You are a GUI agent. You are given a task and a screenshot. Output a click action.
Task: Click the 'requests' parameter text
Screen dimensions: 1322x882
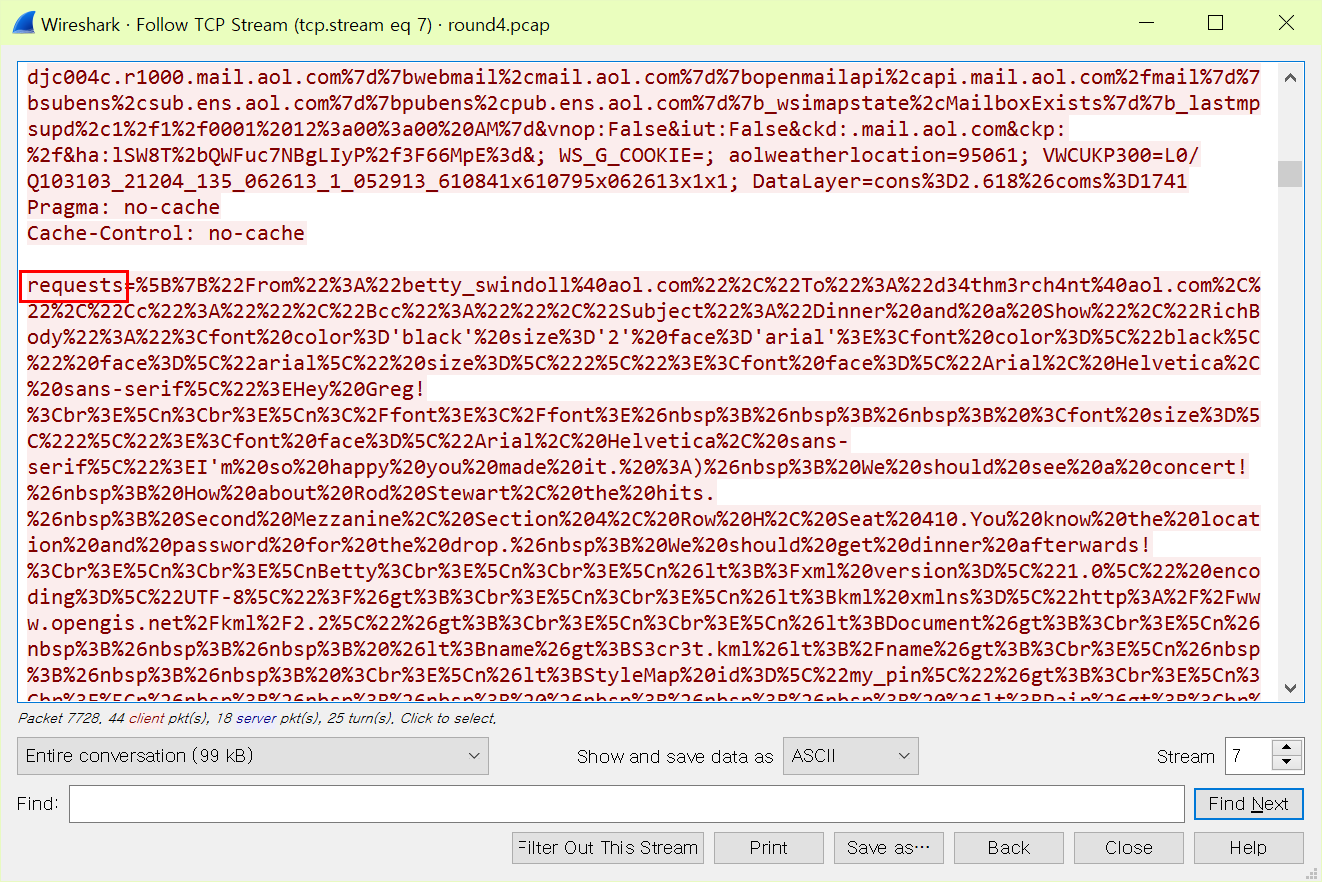(75, 286)
